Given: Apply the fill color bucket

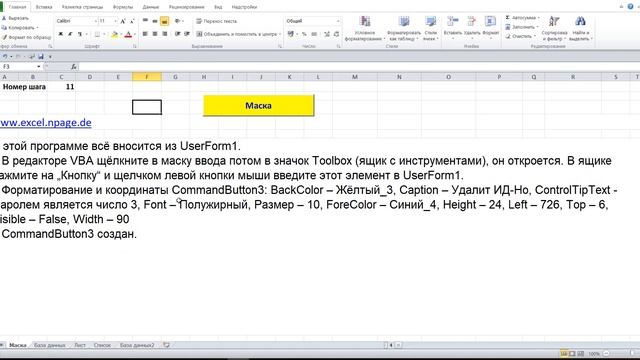Looking at the screenshot, I should (115, 34).
